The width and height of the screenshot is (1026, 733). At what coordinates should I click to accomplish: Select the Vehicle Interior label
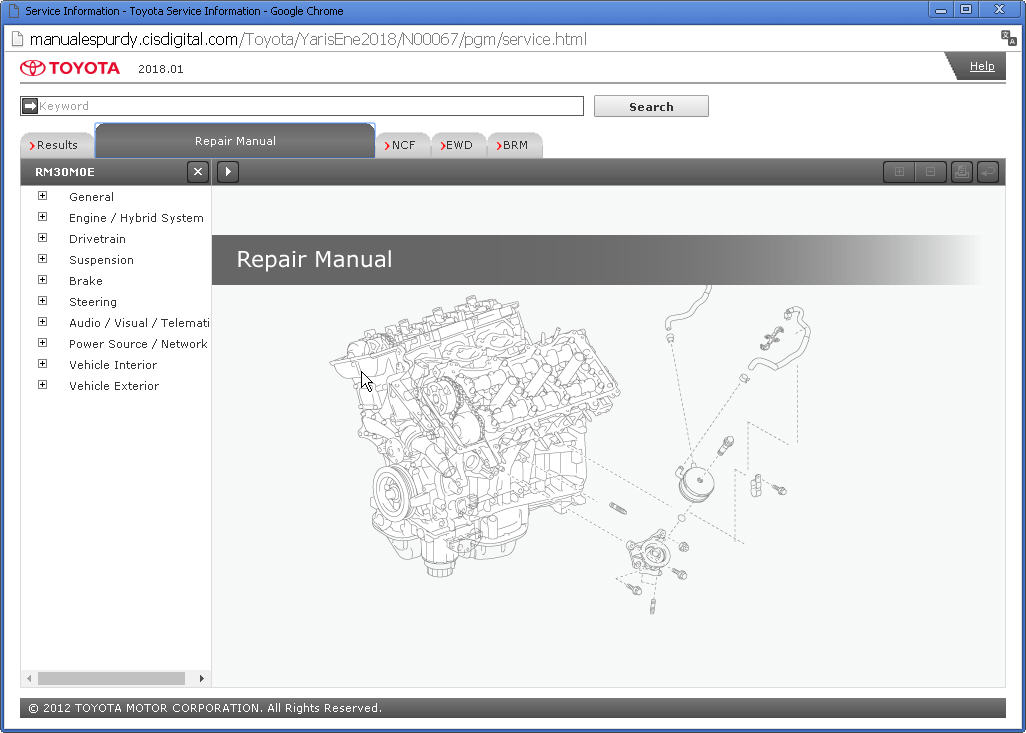113,365
